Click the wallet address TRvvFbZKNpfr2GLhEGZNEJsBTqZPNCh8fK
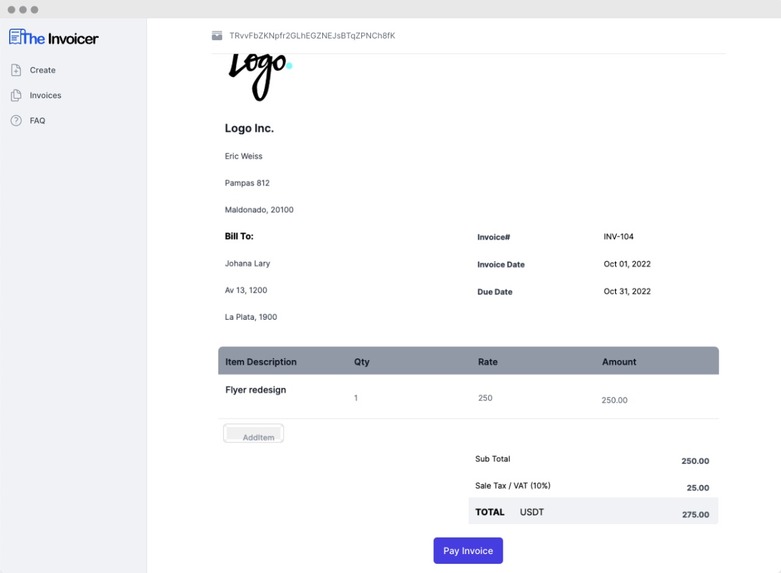Image resolution: width=781 pixels, height=573 pixels. click(312, 35)
